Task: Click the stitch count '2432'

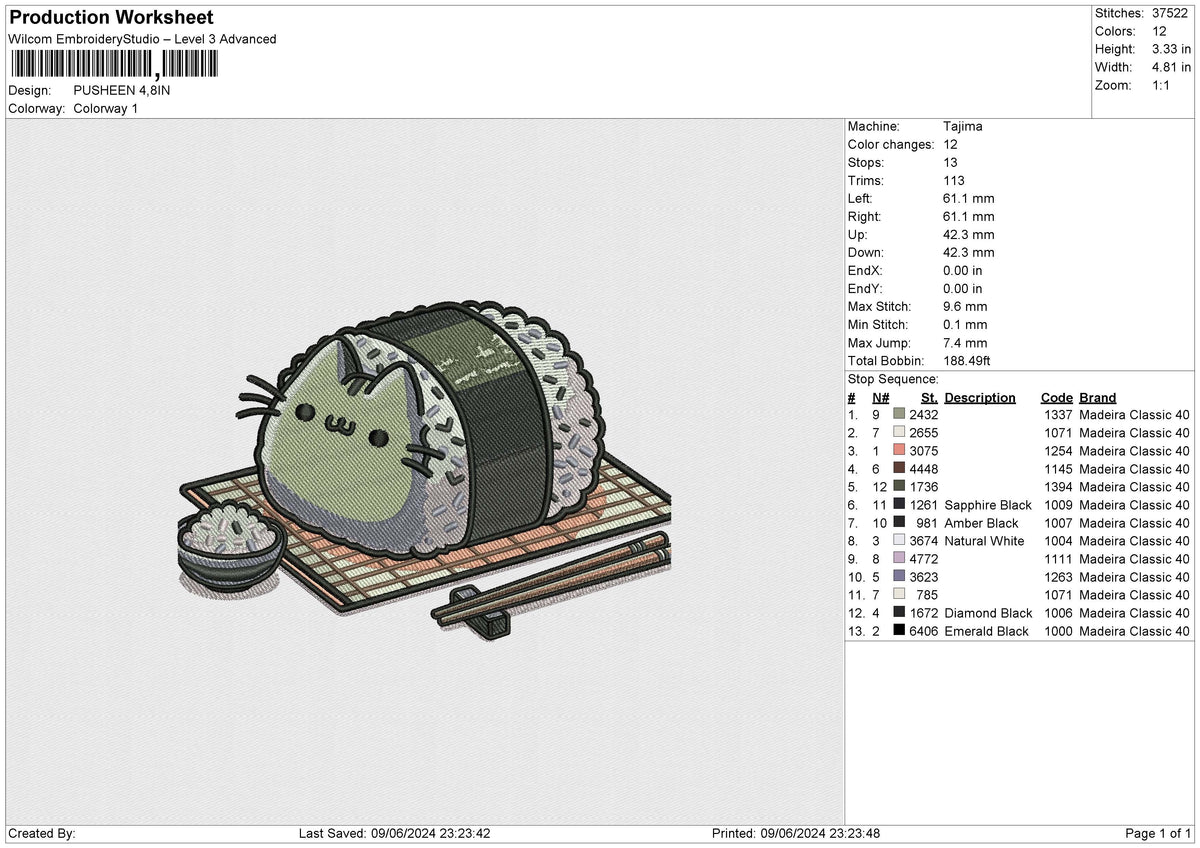Action: [924, 415]
